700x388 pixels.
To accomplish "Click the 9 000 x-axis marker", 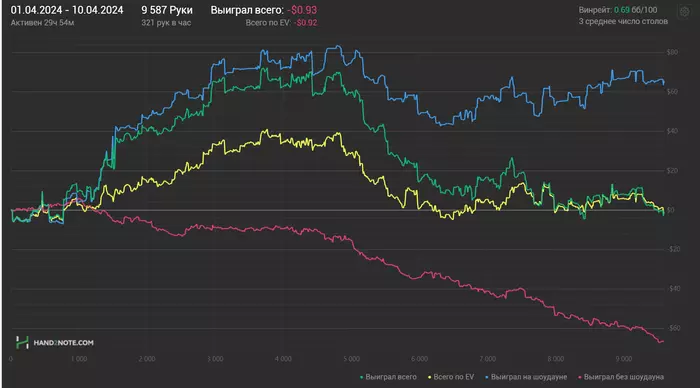I will coord(624,359).
